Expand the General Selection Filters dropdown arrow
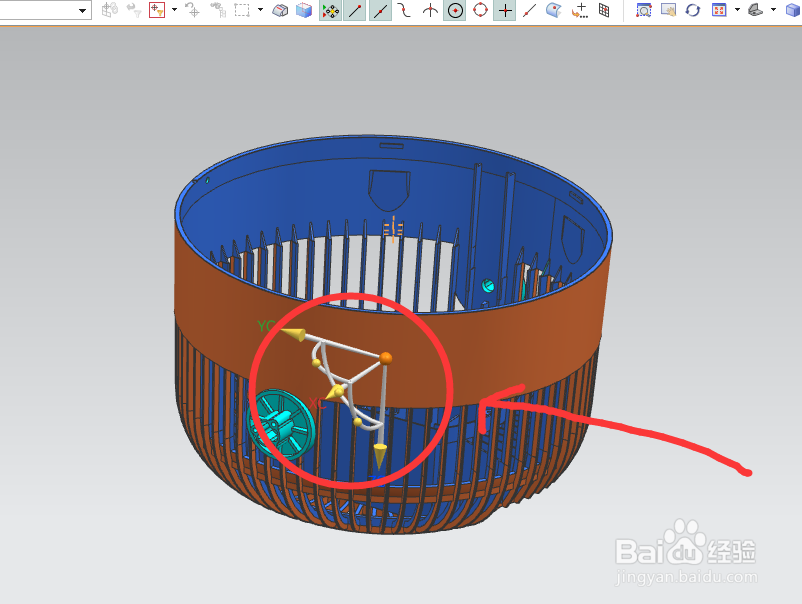This screenshot has width=802, height=604. click(174, 10)
